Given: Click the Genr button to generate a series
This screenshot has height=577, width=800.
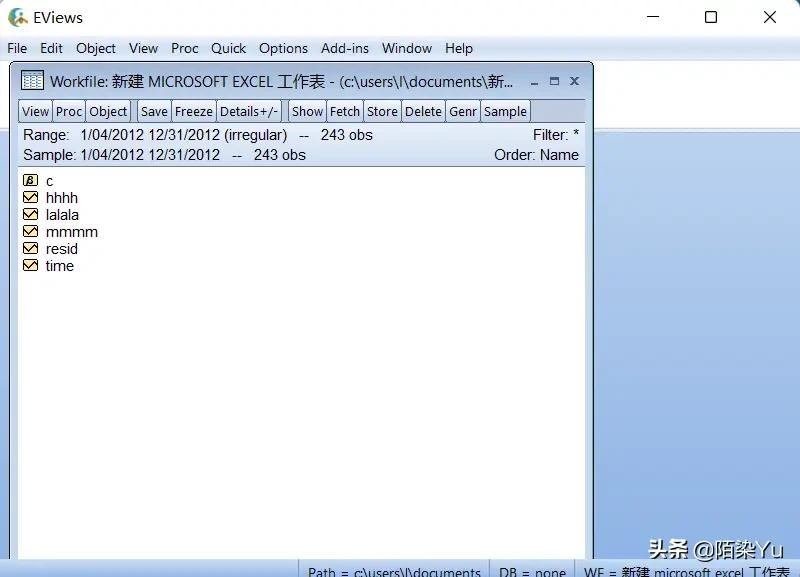Looking at the screenshot, I should pyautogui.click(x=462, y=111).
